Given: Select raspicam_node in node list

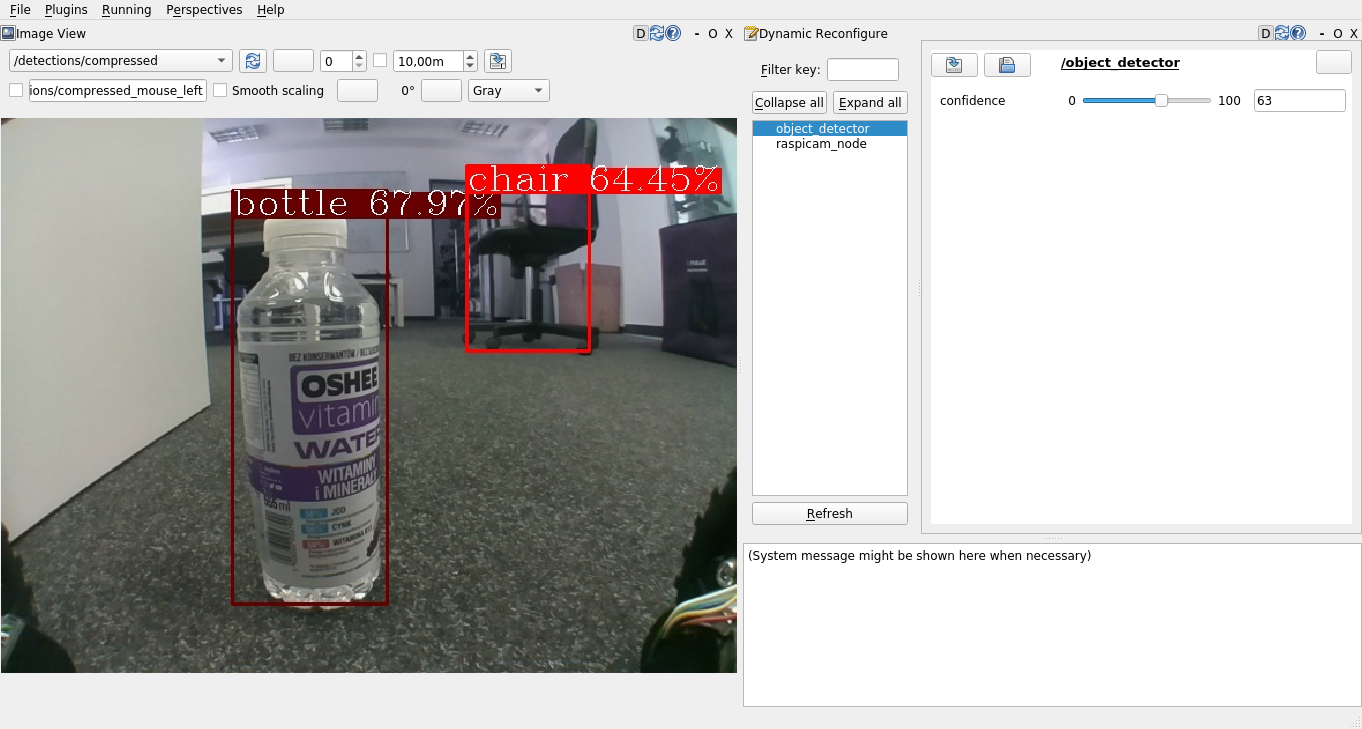Looking at the screenshot, I should point(821,144).
